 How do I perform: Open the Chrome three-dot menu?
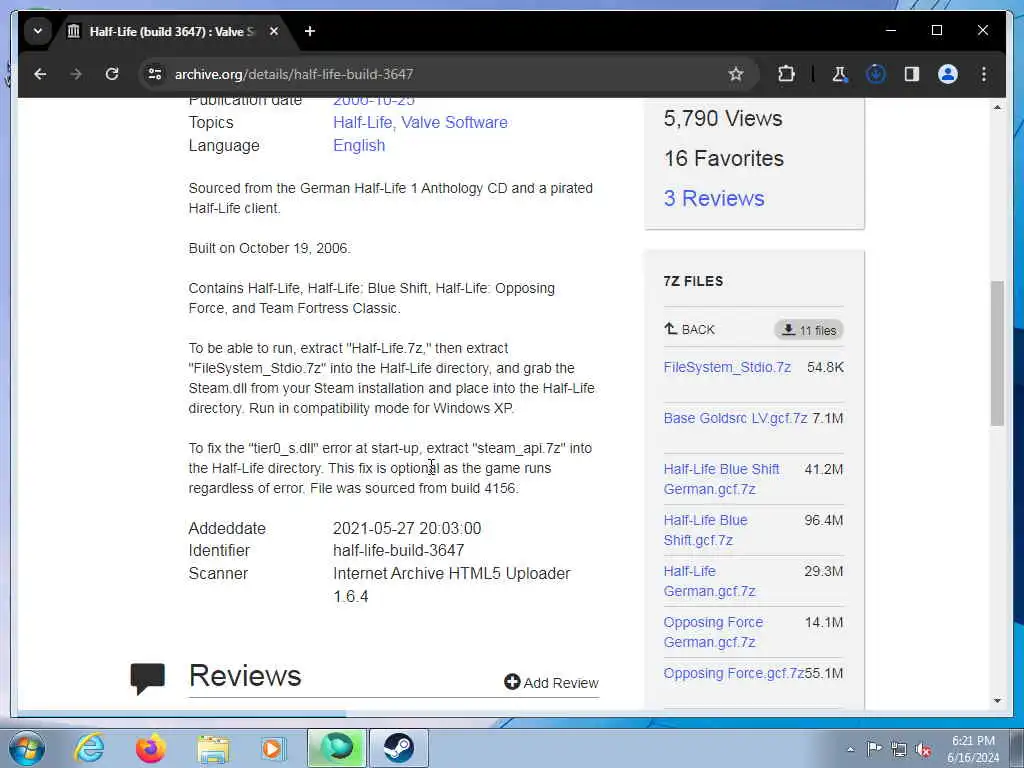[x=984, y=74]
